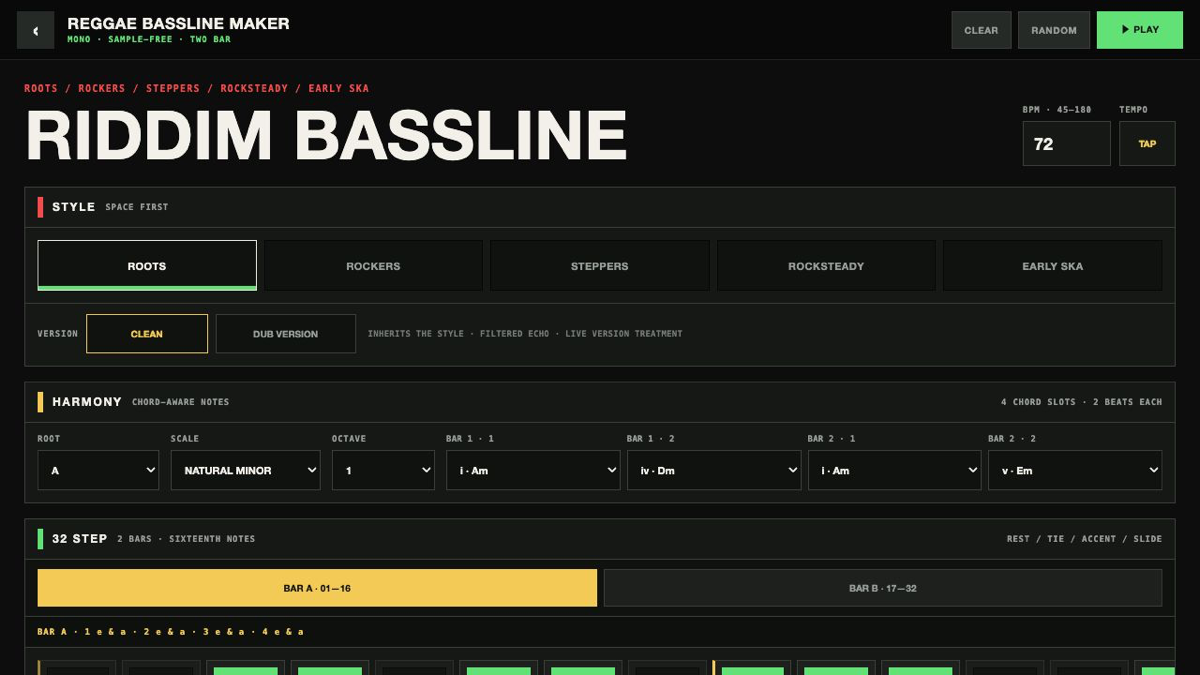This screenshot has height=675, width=1200.
Task: Select the Steppers style
Action: point(600,266)
